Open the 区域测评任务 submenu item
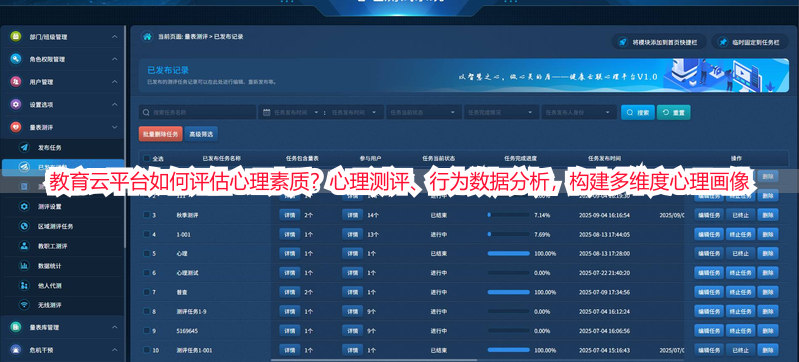 63,226
